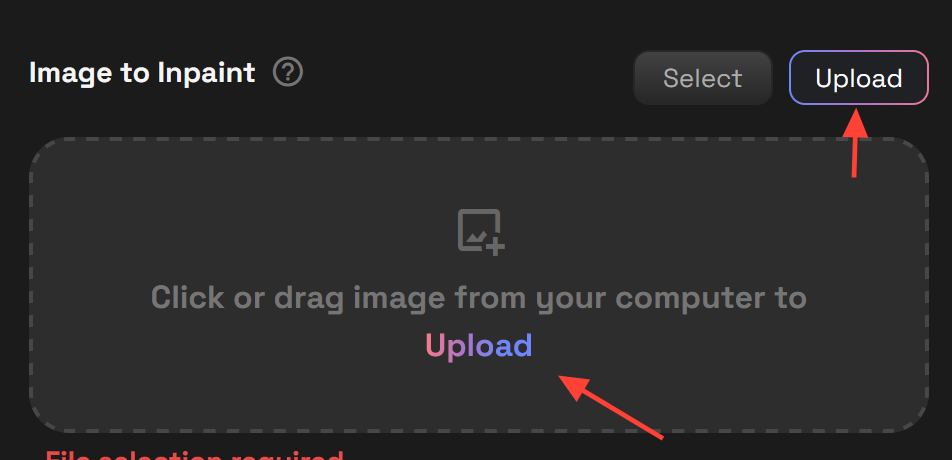This screenshot has height=460, width=952.
Task: Click the 'Image to Inpaint' heading
Action: pos(142,73)
